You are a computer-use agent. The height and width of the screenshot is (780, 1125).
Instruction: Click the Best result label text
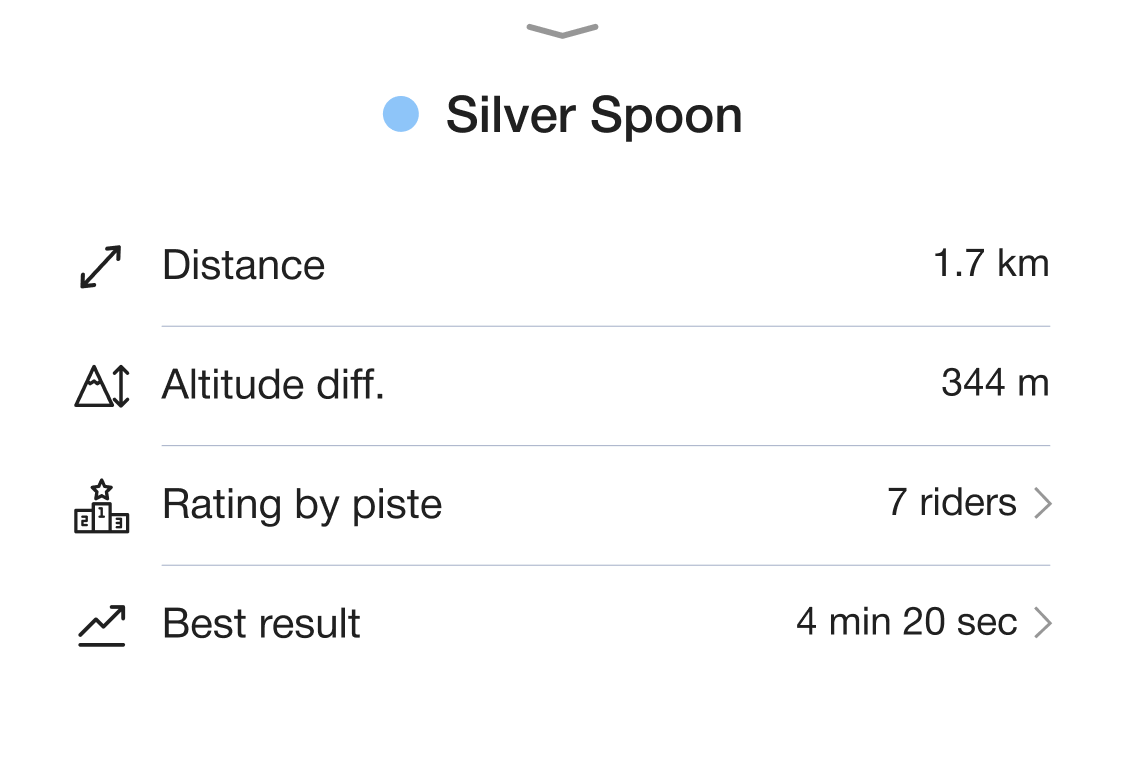tap(261, 623)
